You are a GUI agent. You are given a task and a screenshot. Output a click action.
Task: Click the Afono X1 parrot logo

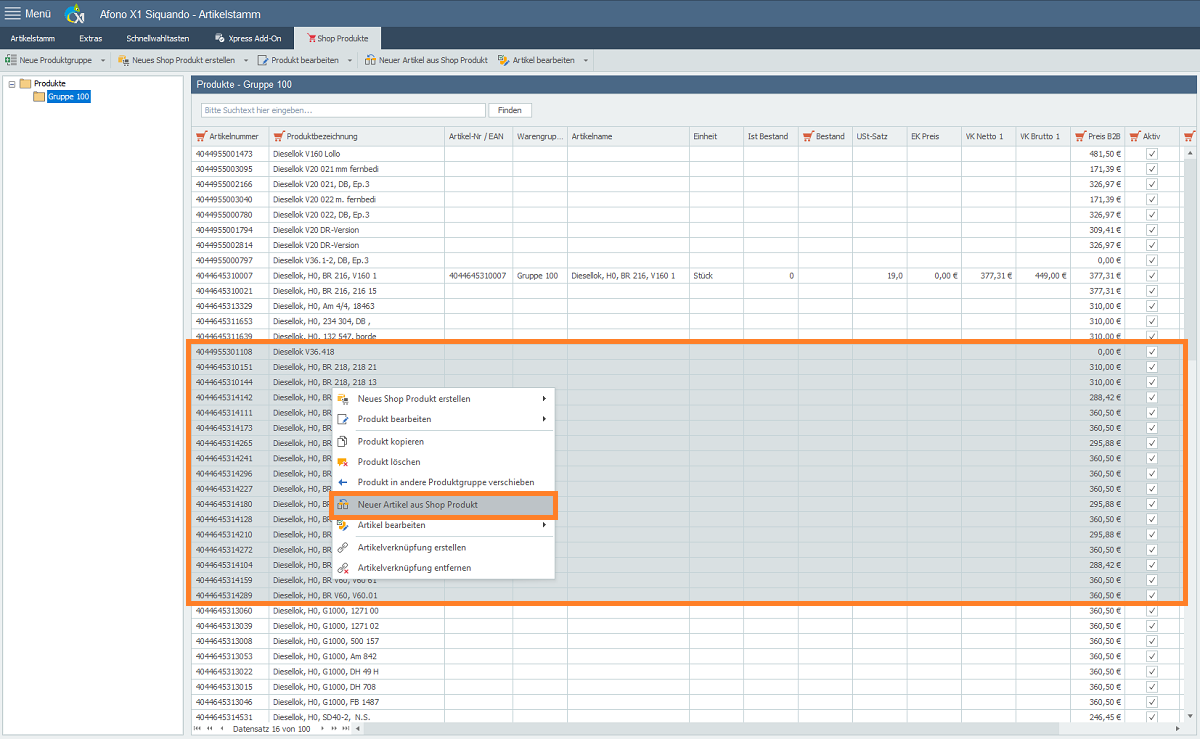coord(75,14)
